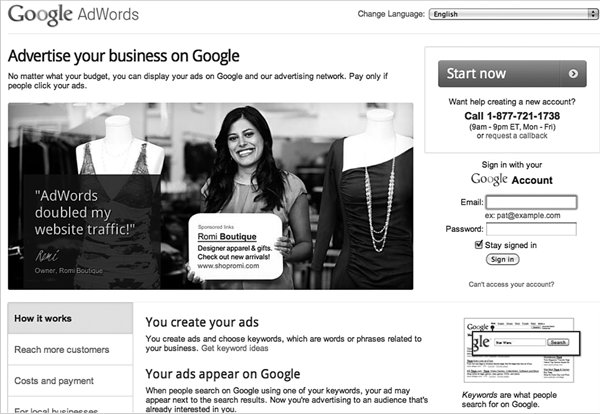Screen dimensions: 600x414
Task: Click the Owner, Romi Boutique caption
Action: pos(68,271)
